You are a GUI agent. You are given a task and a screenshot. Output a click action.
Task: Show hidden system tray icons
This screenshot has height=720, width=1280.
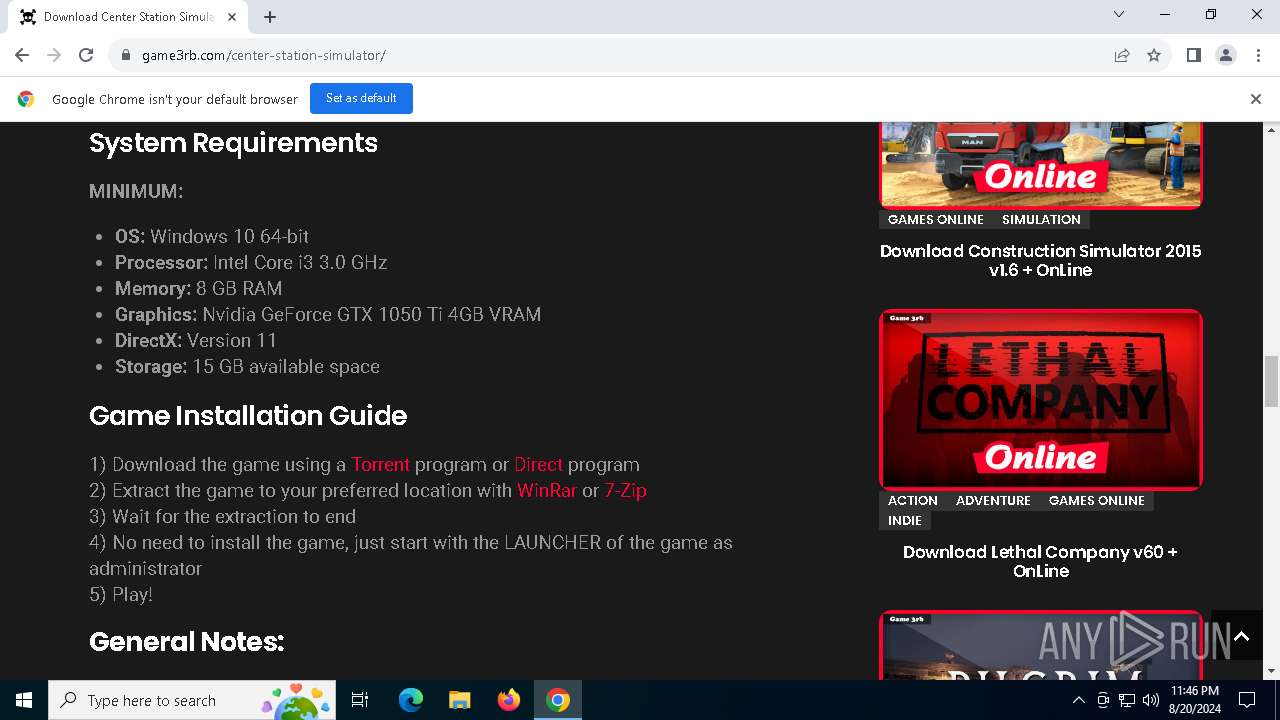click(1078, 700)
